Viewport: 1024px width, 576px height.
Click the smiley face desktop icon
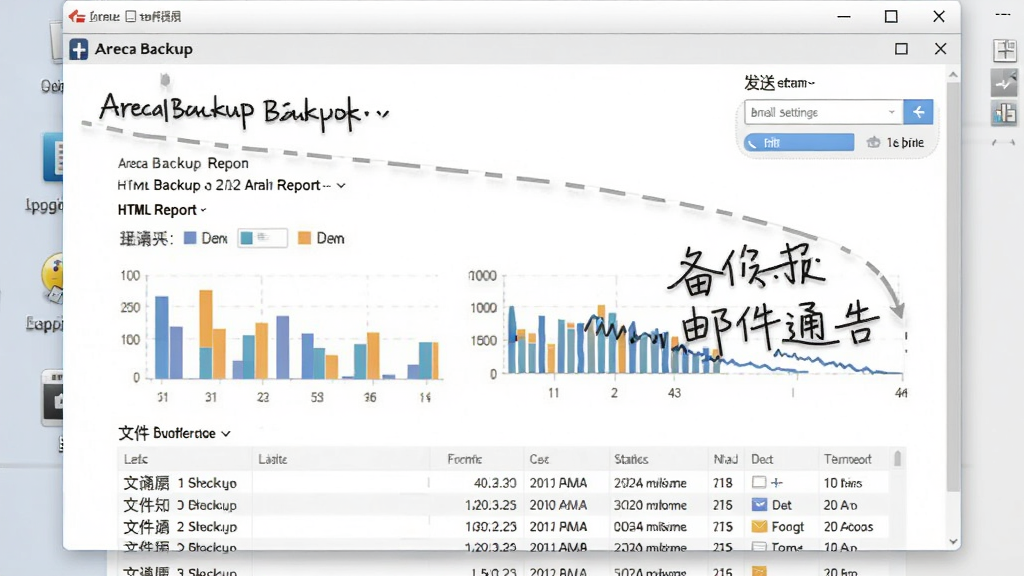coord(52,277)
